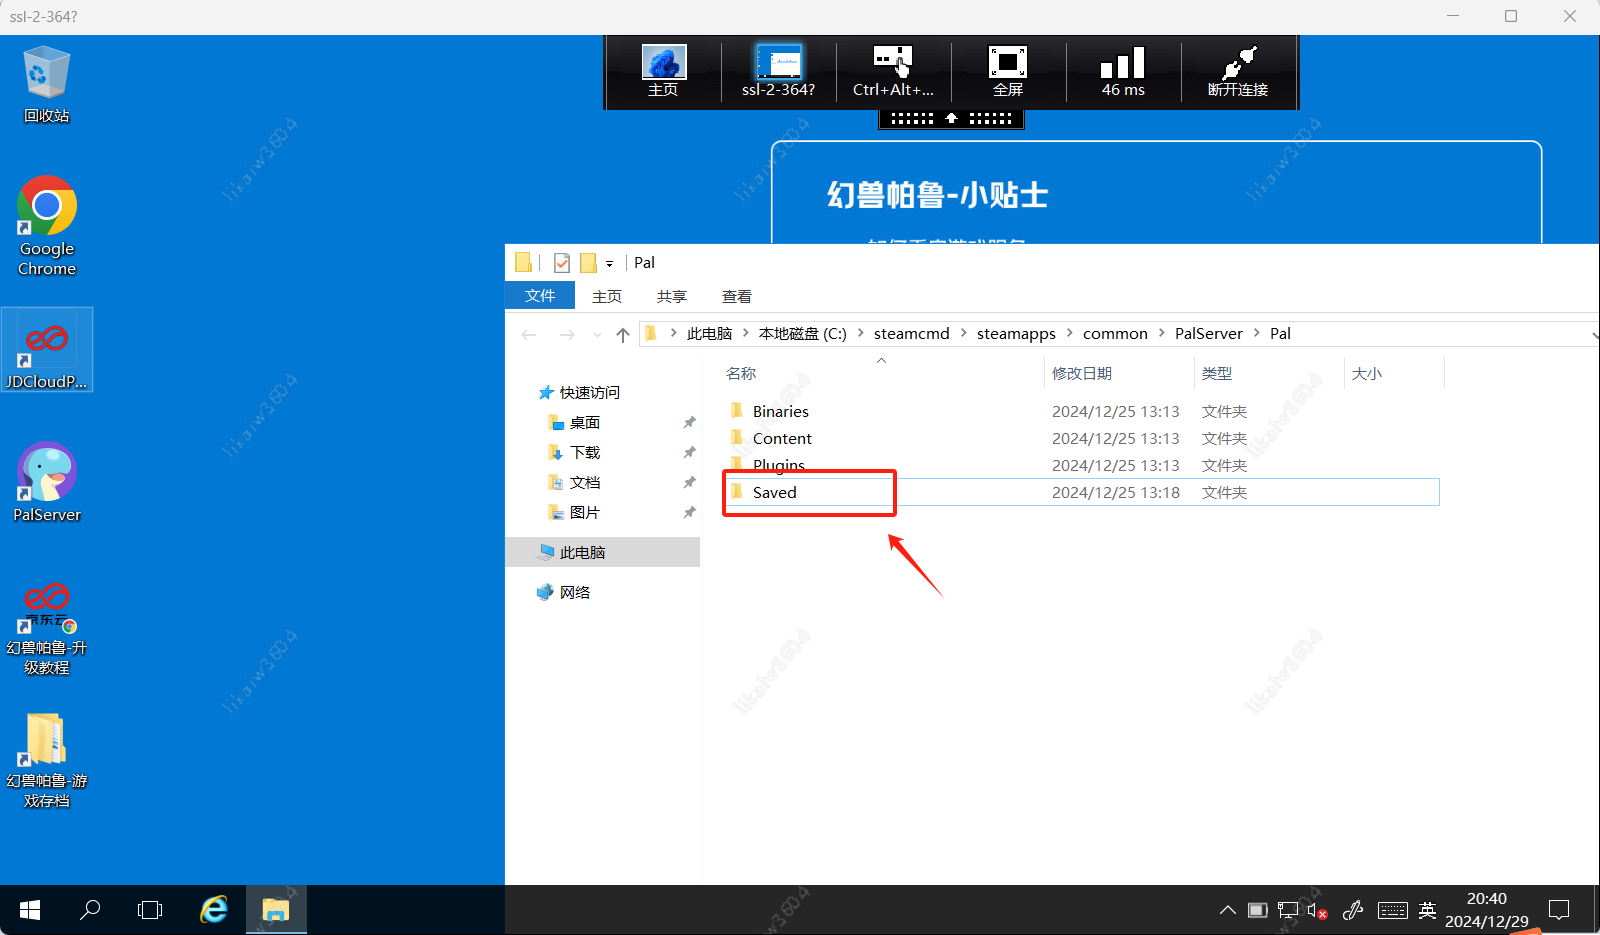Collapse the remote toolbar with the arrow handle
Screen dimensions: 1600x935
(x=951, y=118)
